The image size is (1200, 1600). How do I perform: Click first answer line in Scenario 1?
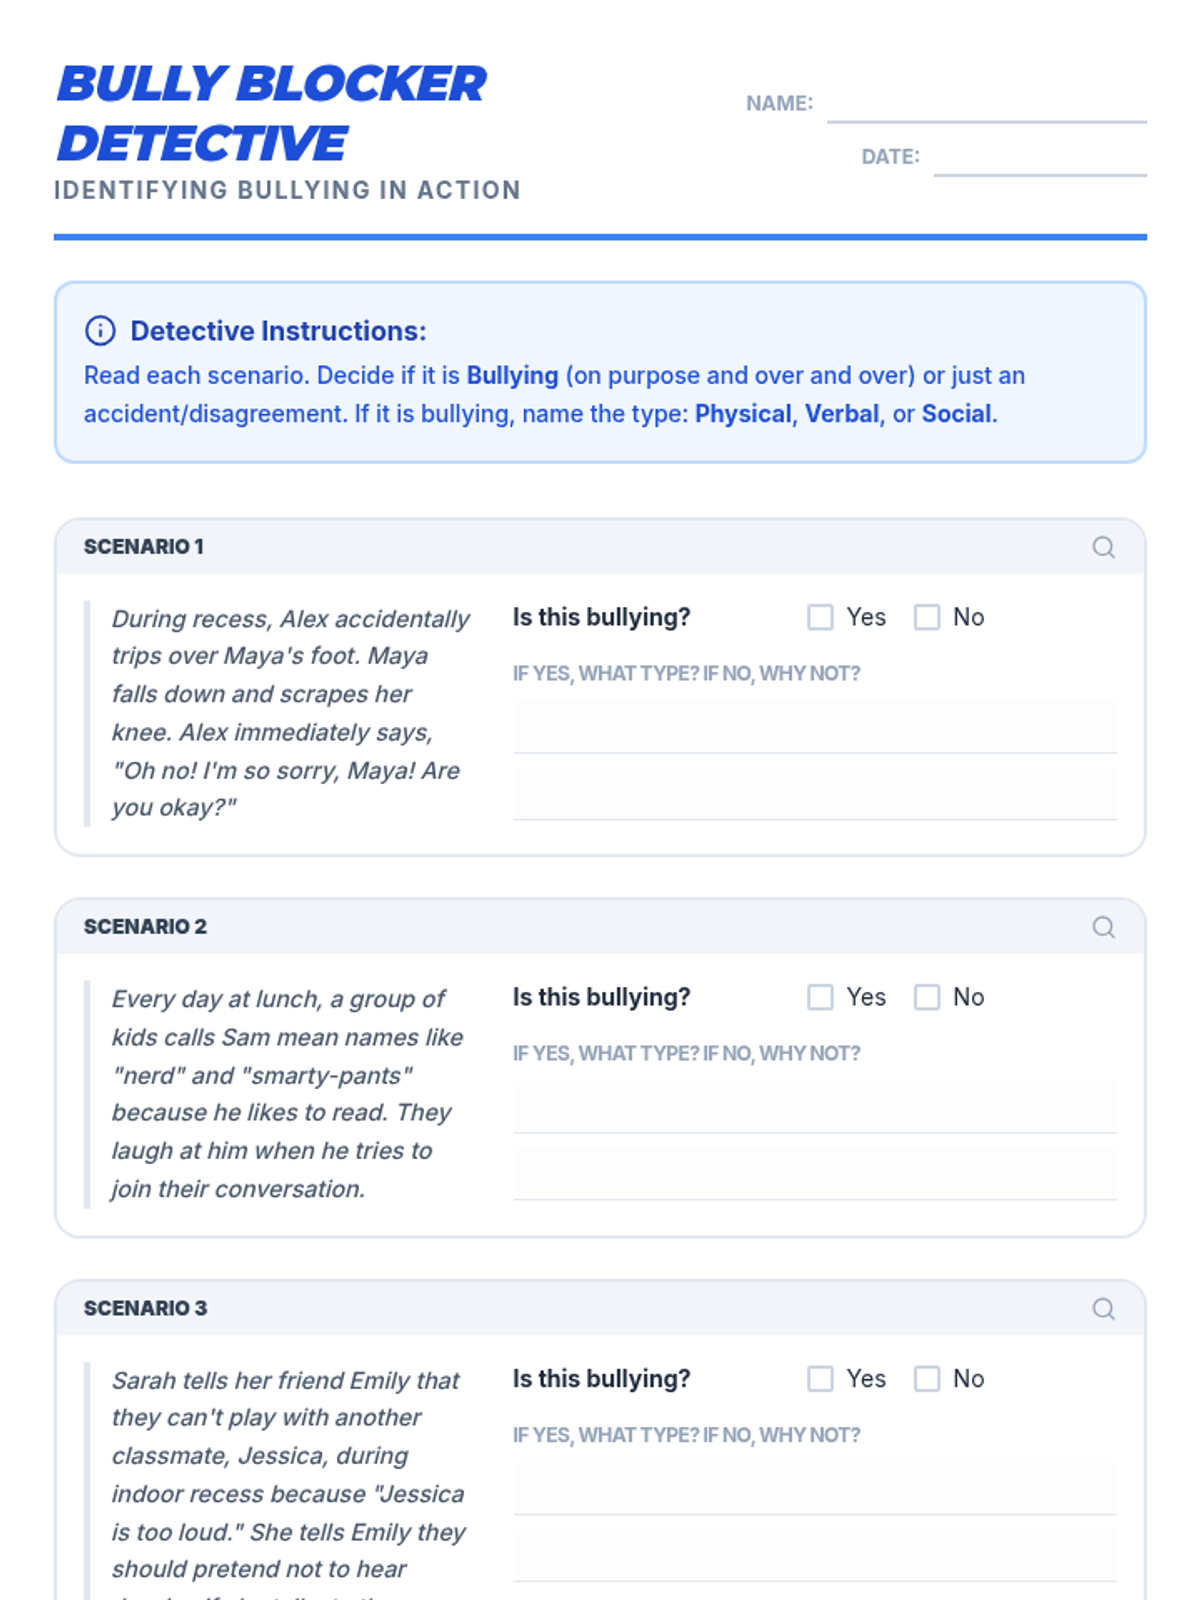click(x=815, y=728)
